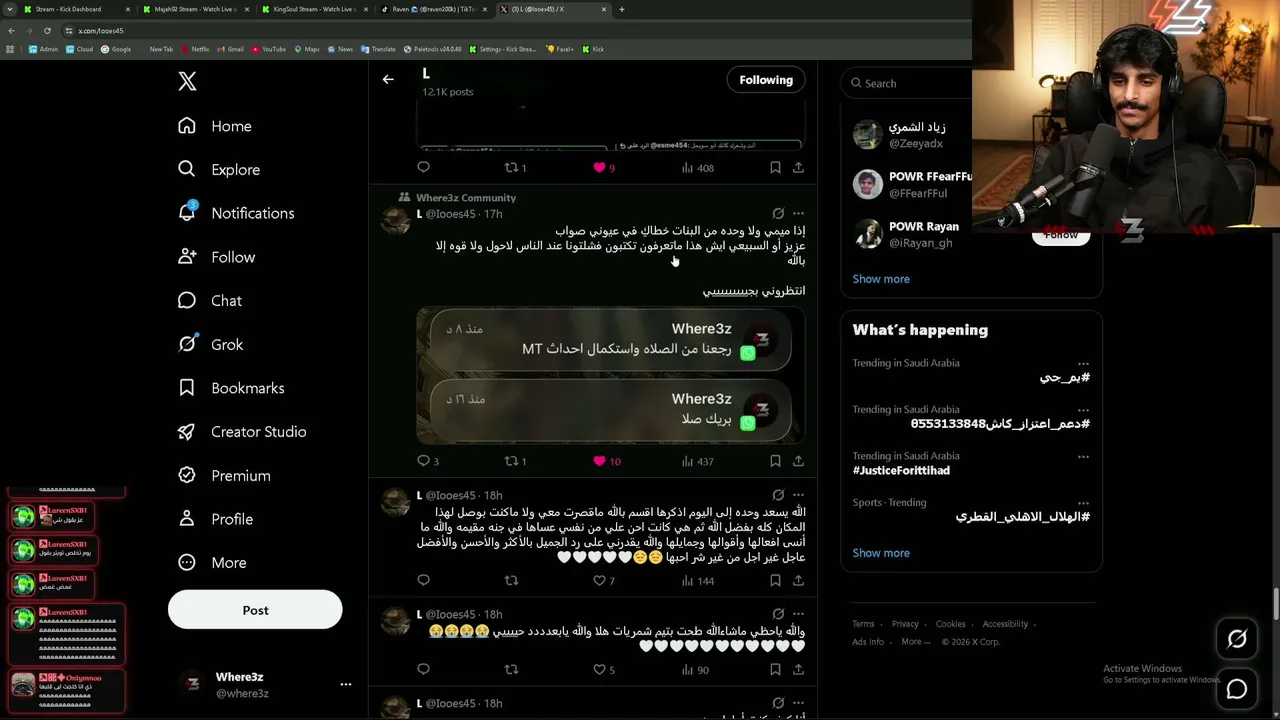
Task: Open more options on the first 18h tweet
Action: click(x=798, y=495)
